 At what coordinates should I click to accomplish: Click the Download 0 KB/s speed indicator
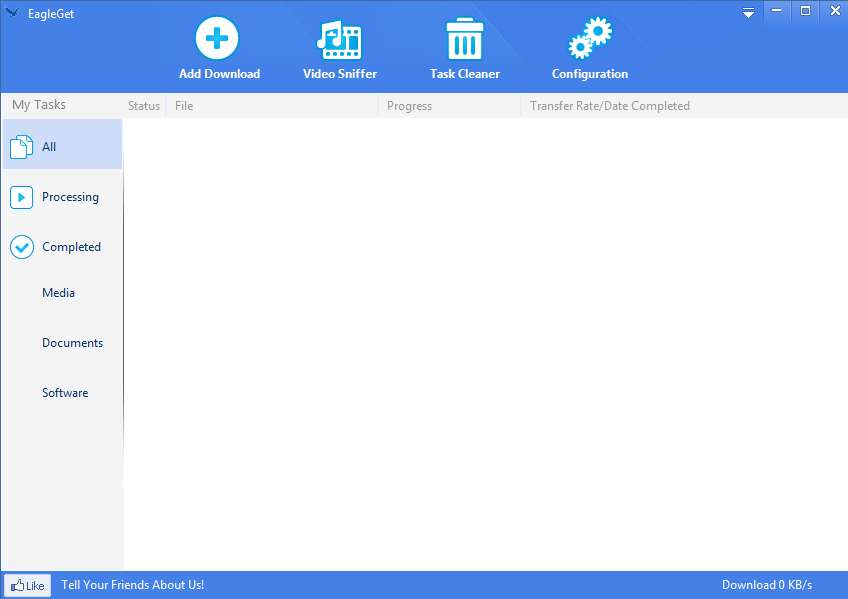767,585
